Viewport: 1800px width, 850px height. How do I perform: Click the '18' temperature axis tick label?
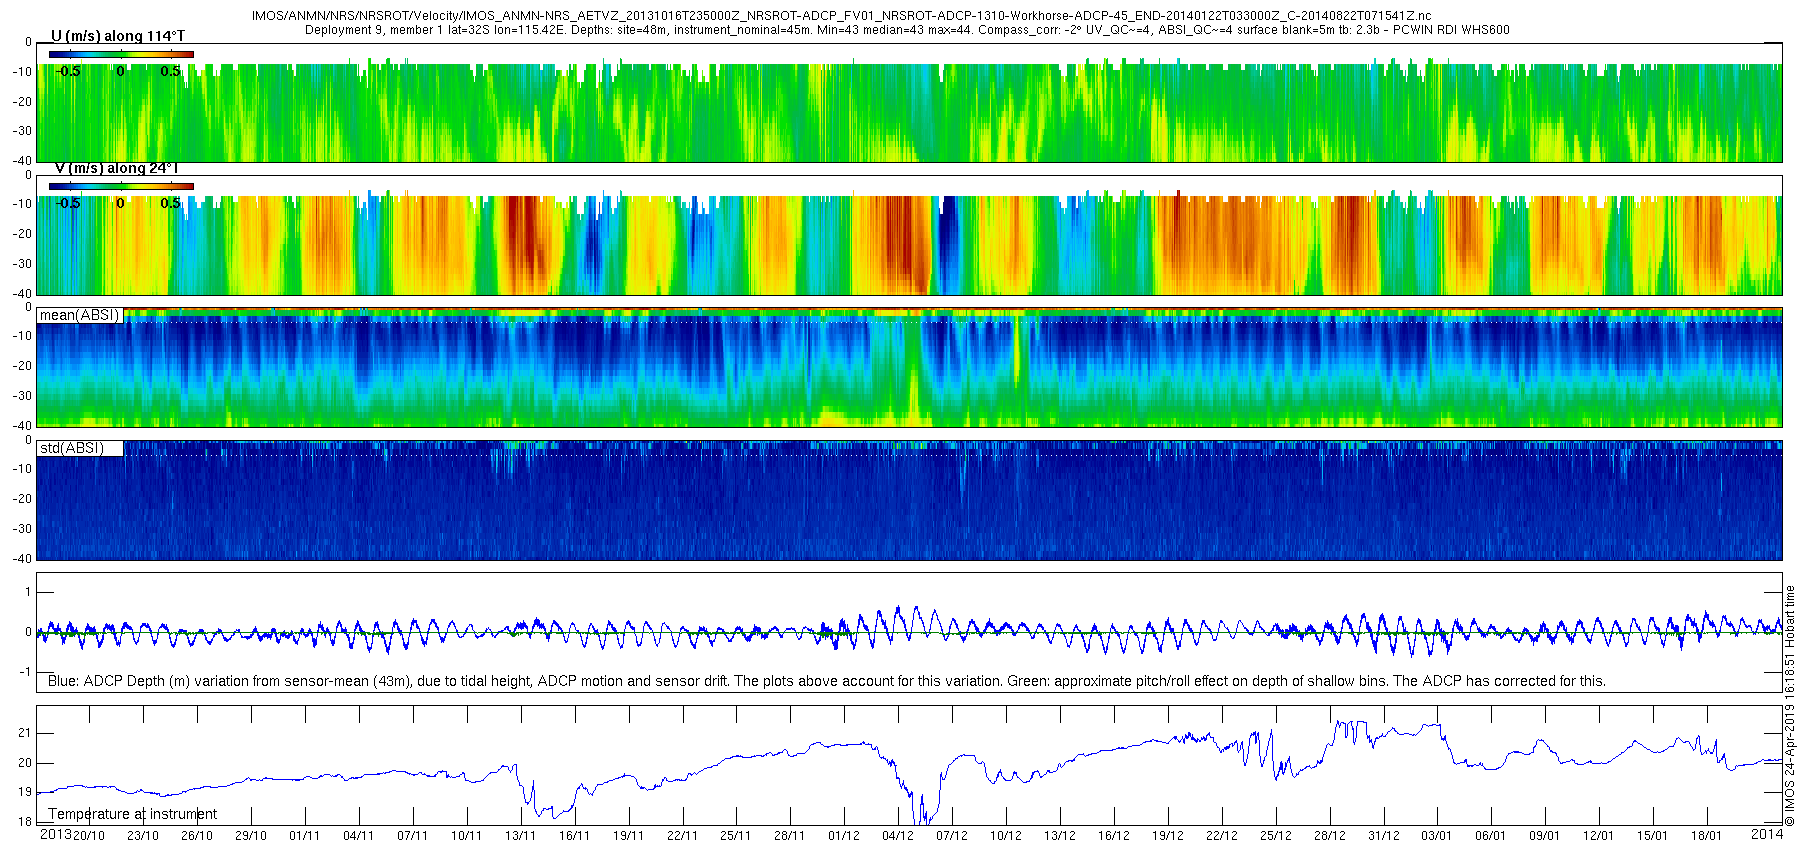[25, 822]
